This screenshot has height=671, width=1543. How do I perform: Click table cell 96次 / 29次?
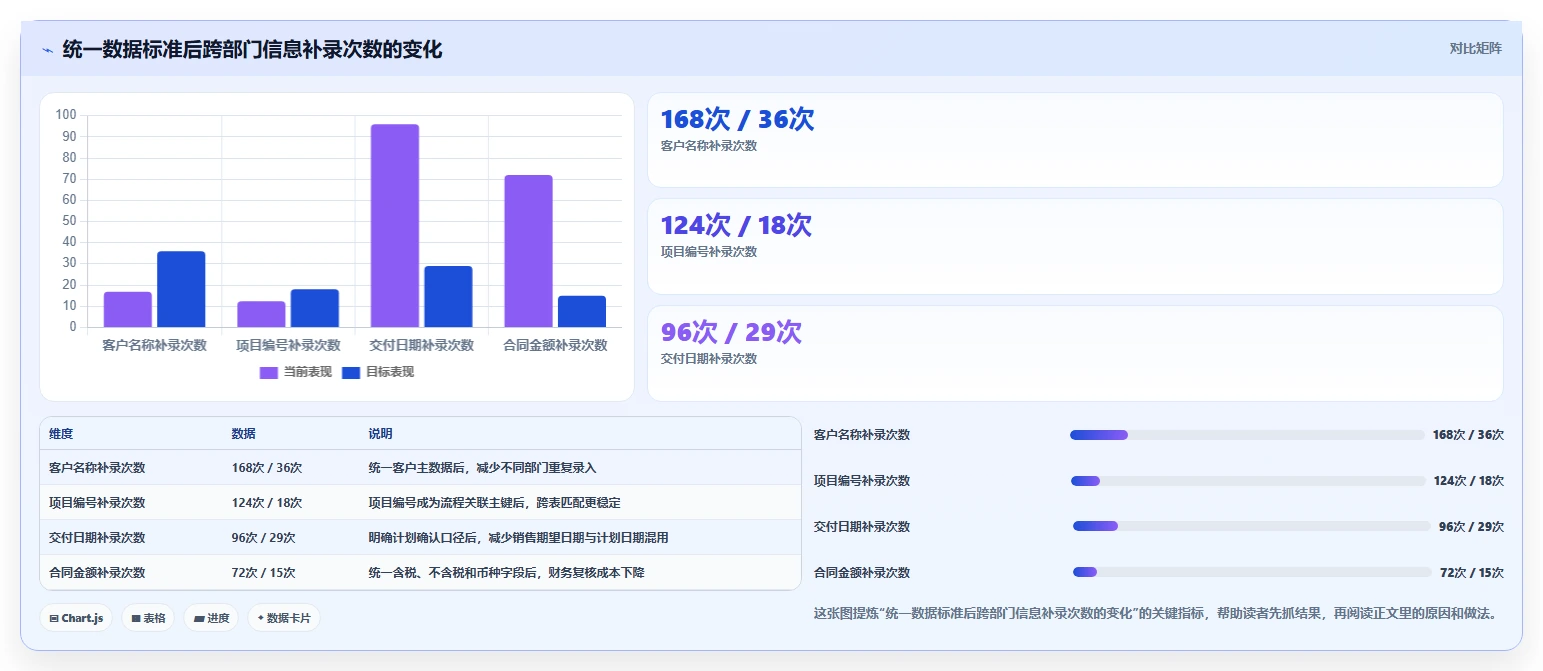[264, 538]
